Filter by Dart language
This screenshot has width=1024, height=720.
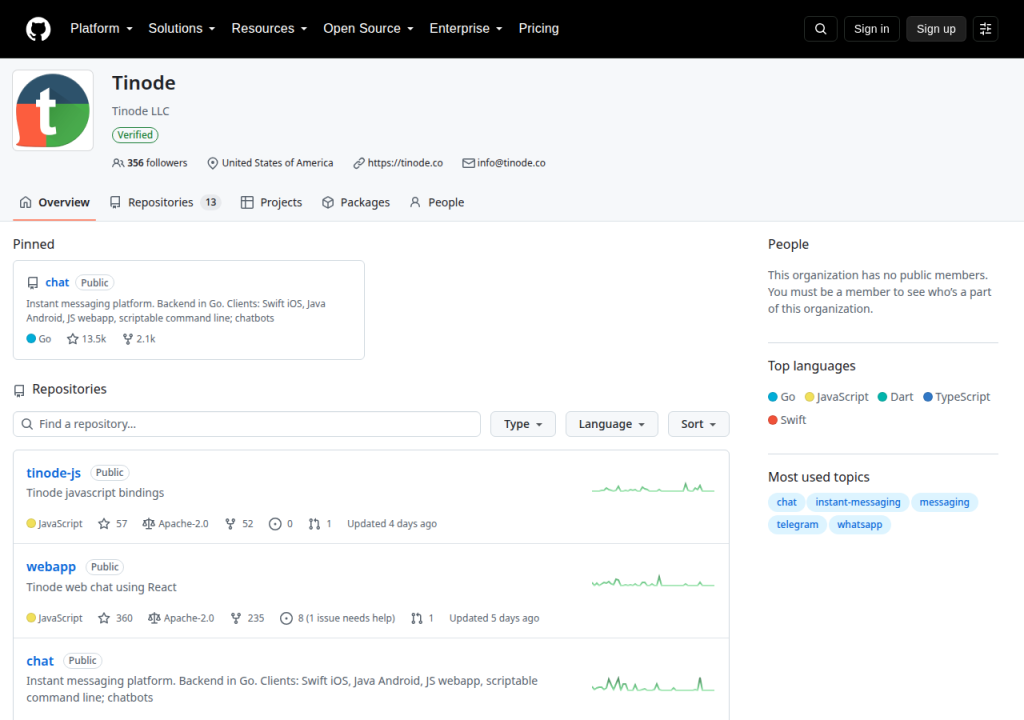tap(895, 397)
